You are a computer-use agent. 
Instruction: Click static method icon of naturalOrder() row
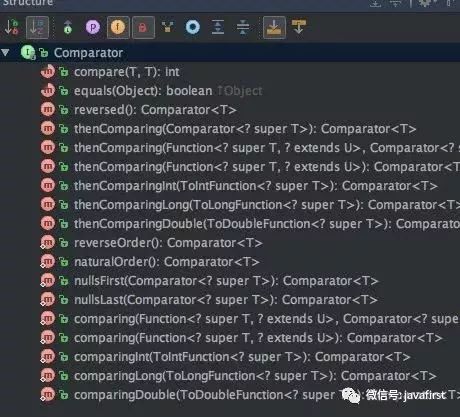pos(47,261)
